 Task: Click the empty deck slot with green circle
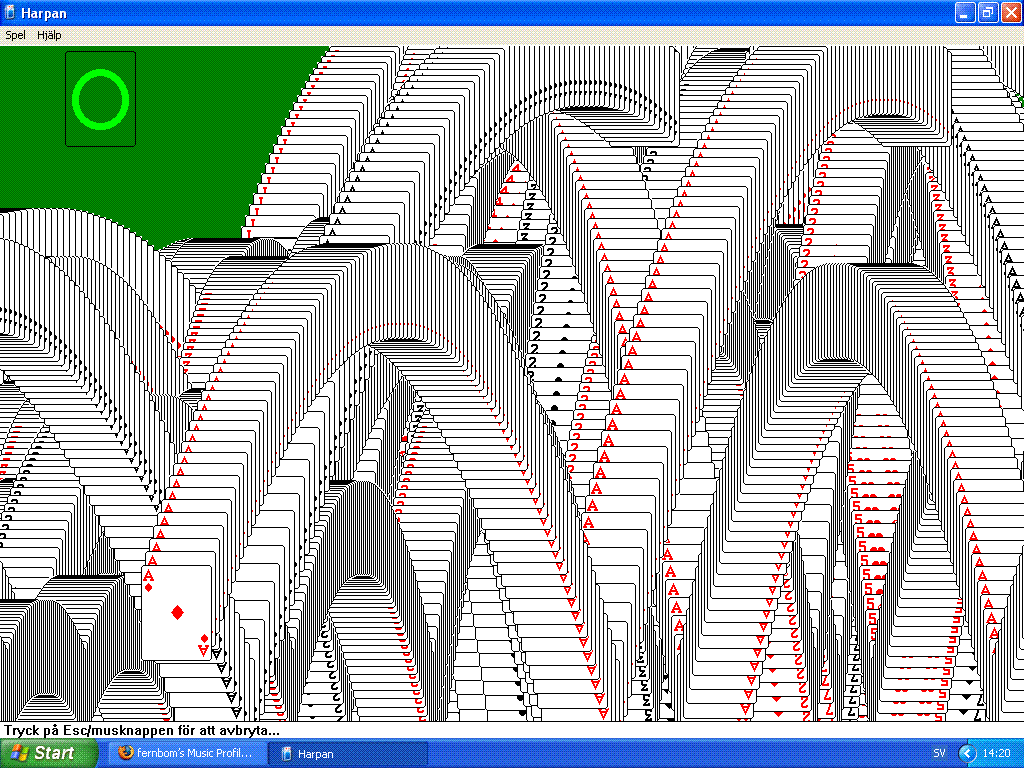tap(101, 99)
